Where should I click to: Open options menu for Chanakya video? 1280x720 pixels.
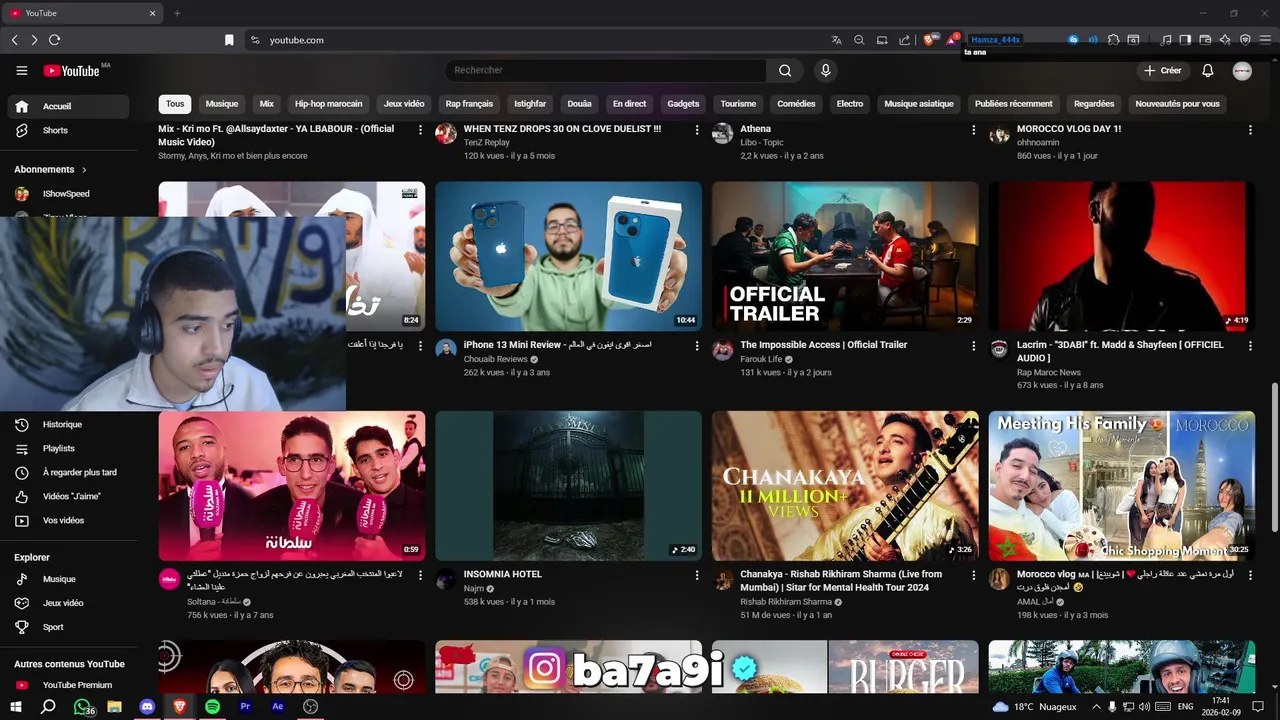click(x=973, y=575)
